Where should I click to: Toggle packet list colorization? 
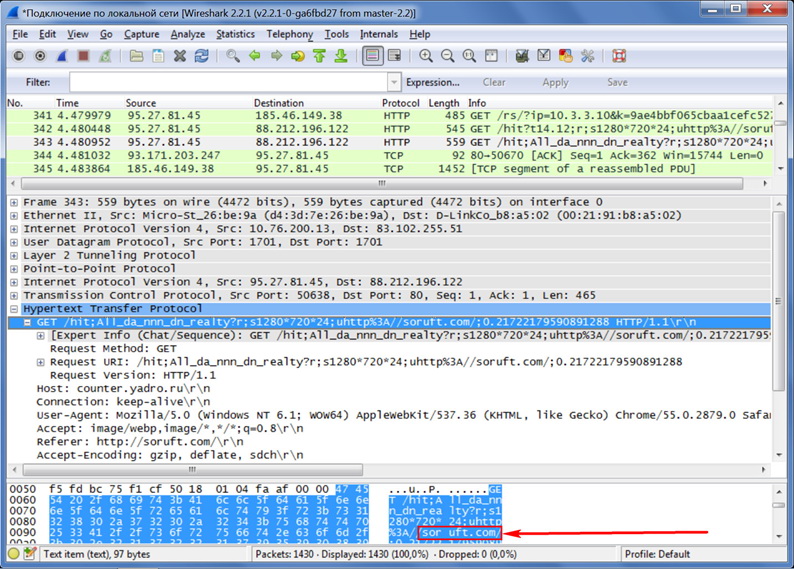coord(372,57)
